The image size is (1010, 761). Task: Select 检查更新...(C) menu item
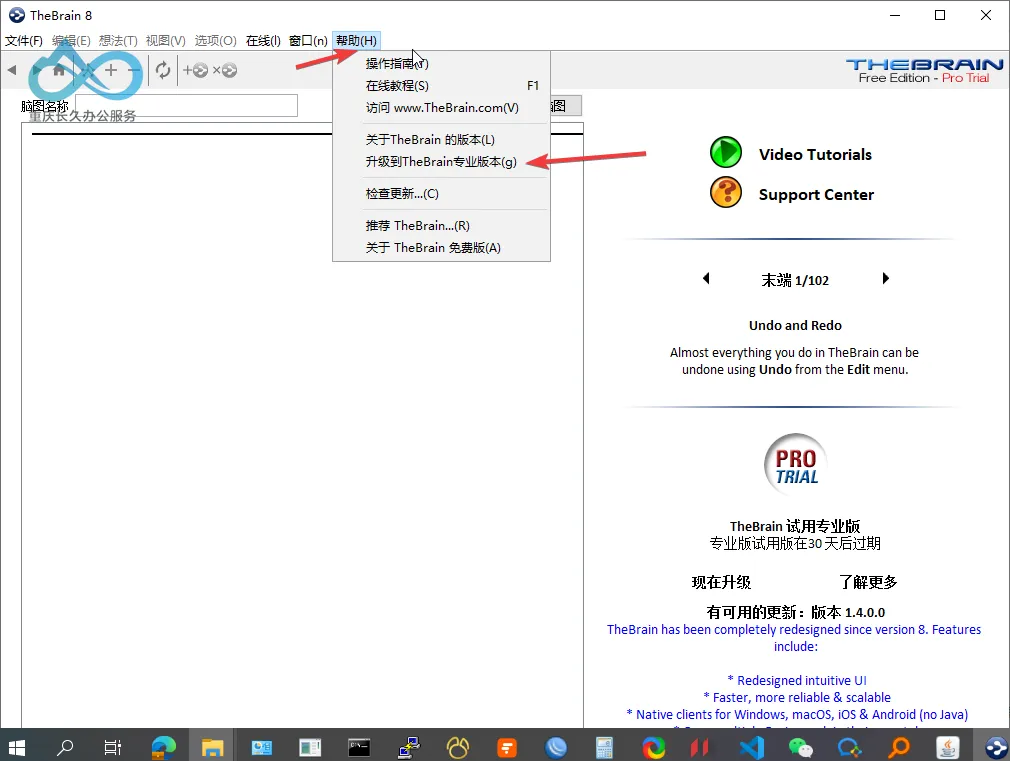point(441,193)
